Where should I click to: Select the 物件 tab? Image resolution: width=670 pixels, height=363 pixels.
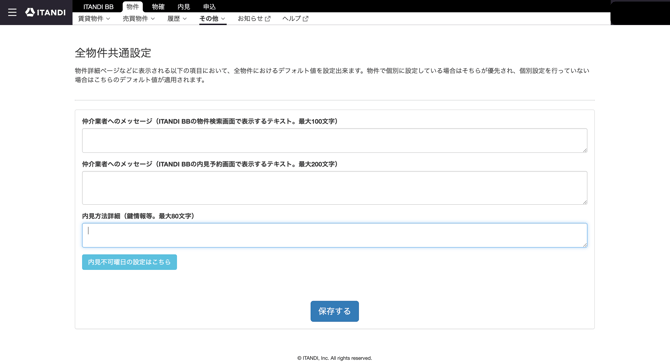click(132, 7)
